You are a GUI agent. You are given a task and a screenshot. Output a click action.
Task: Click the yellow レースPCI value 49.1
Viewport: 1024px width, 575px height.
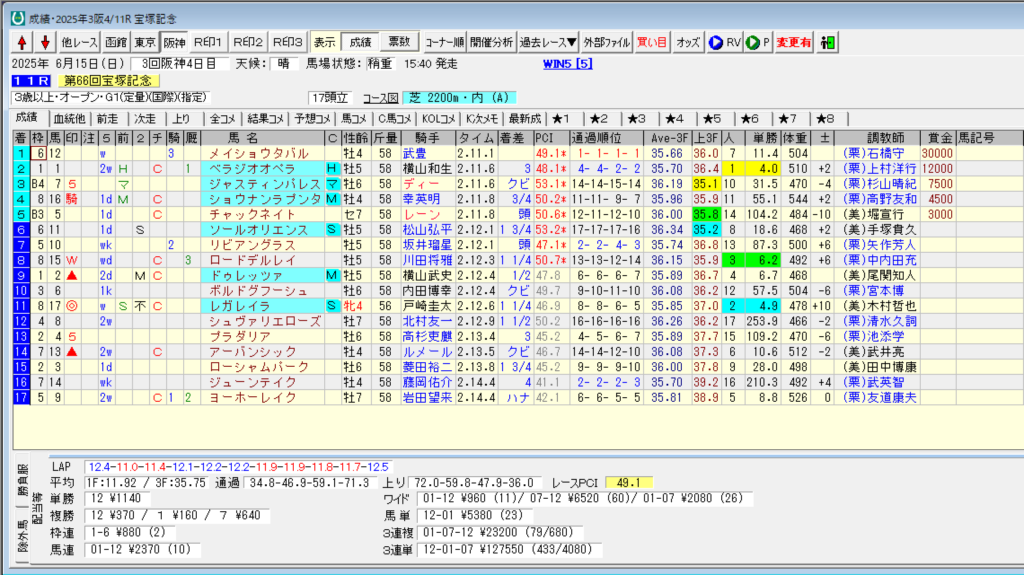click(x=628, y=483)
